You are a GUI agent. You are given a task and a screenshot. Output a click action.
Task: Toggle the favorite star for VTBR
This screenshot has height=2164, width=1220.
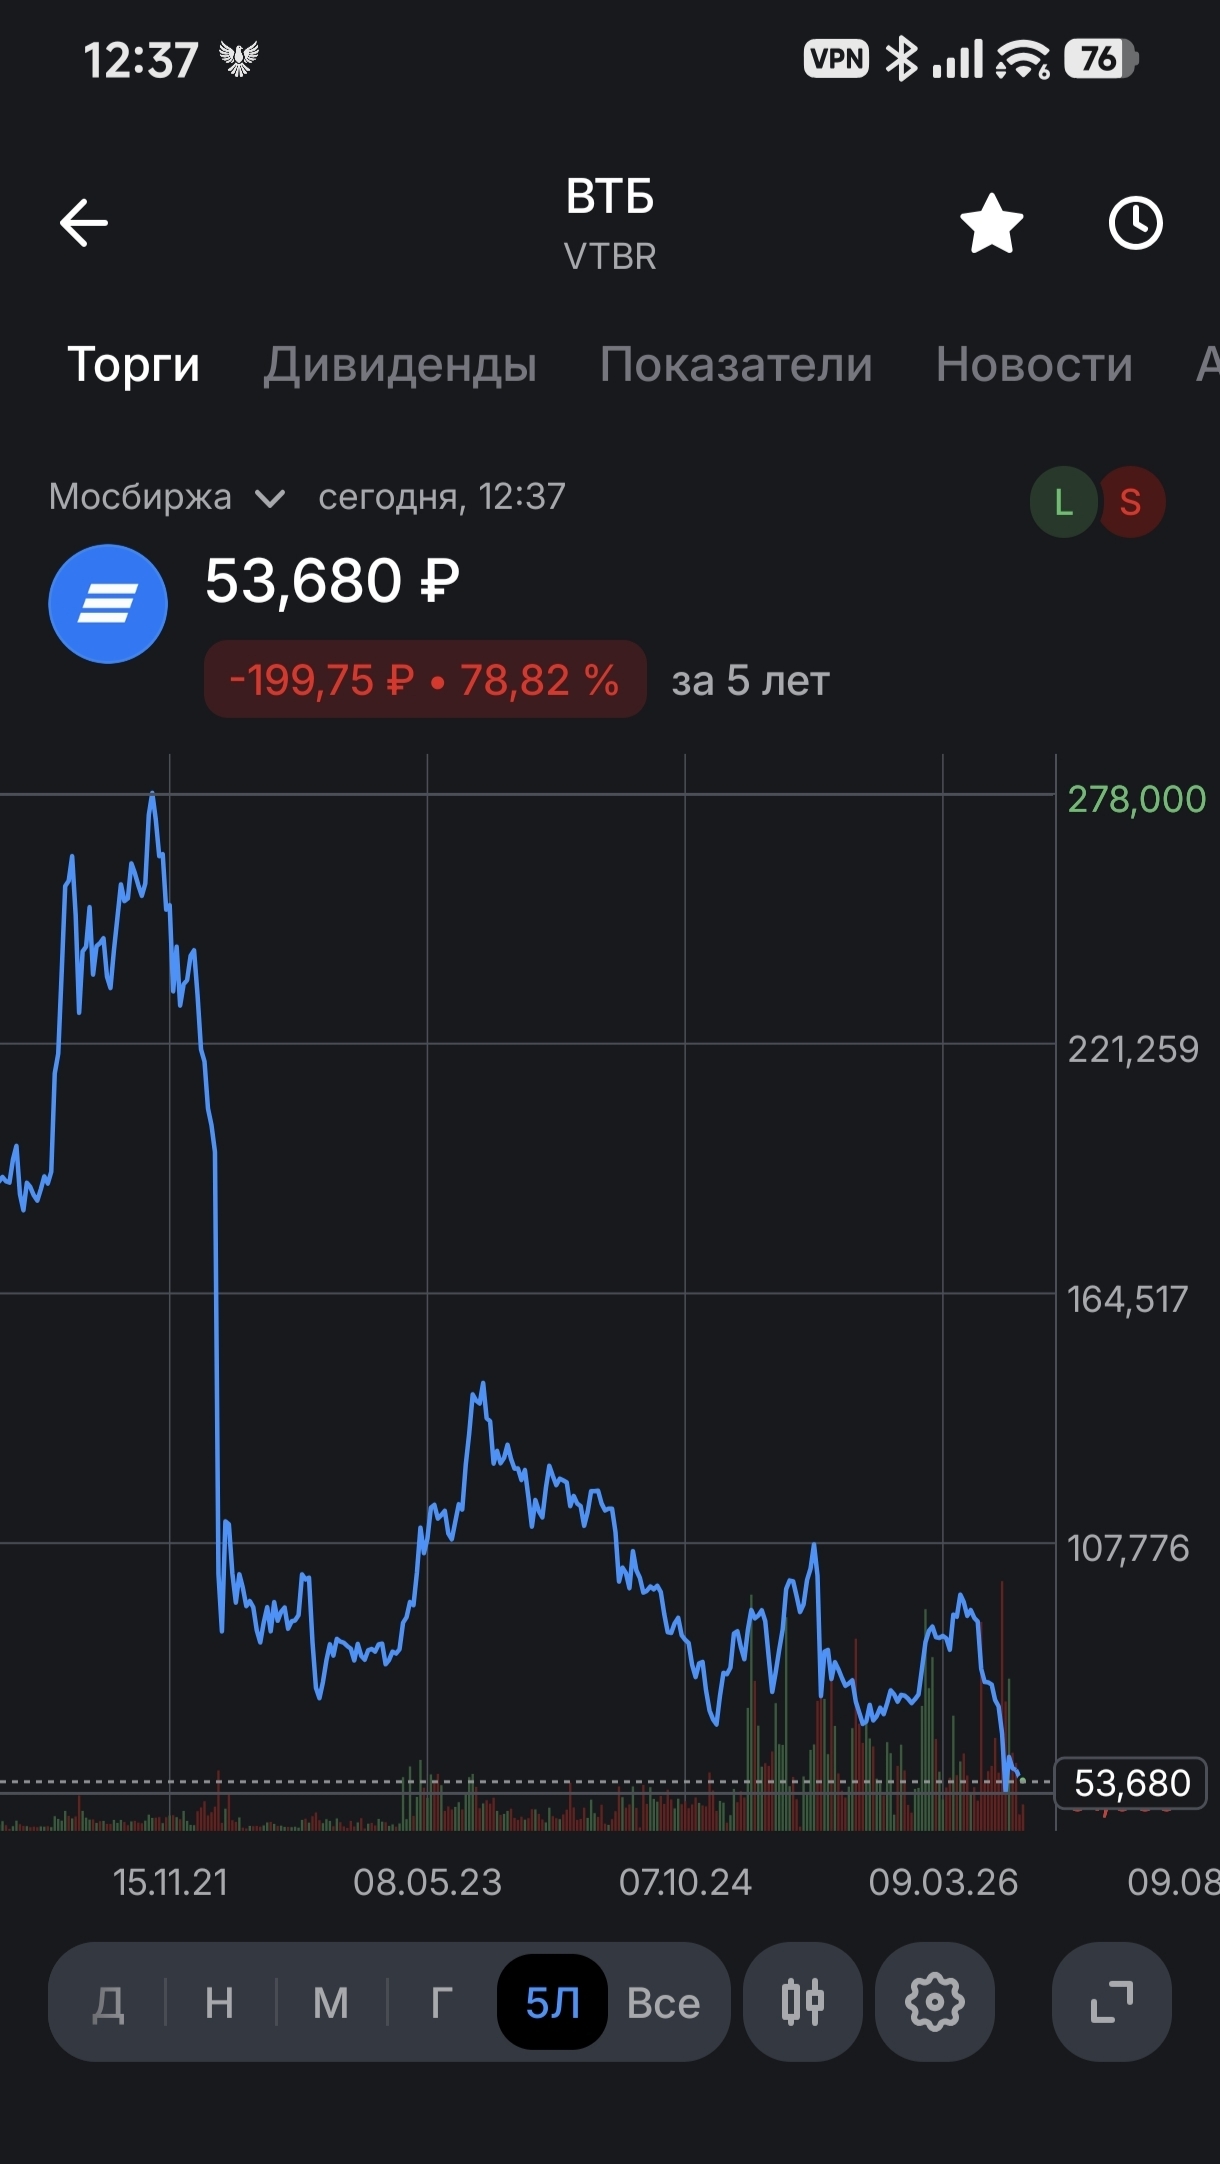click(991, 223)
